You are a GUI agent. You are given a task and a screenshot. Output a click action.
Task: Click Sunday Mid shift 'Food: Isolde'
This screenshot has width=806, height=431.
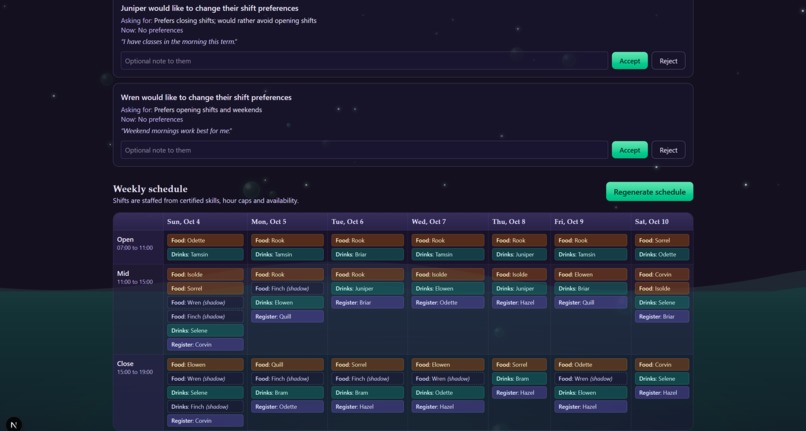pyautogui.click(x=205, y=275)
